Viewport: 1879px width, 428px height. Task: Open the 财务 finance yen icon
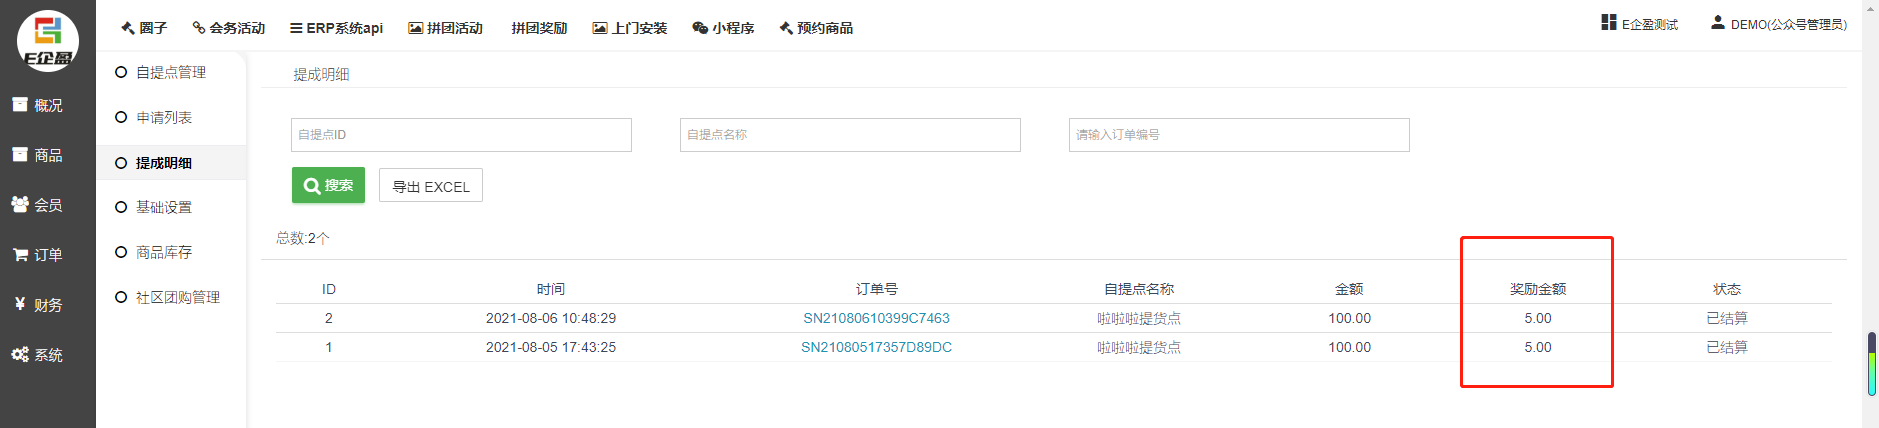(x=20, y=304)
